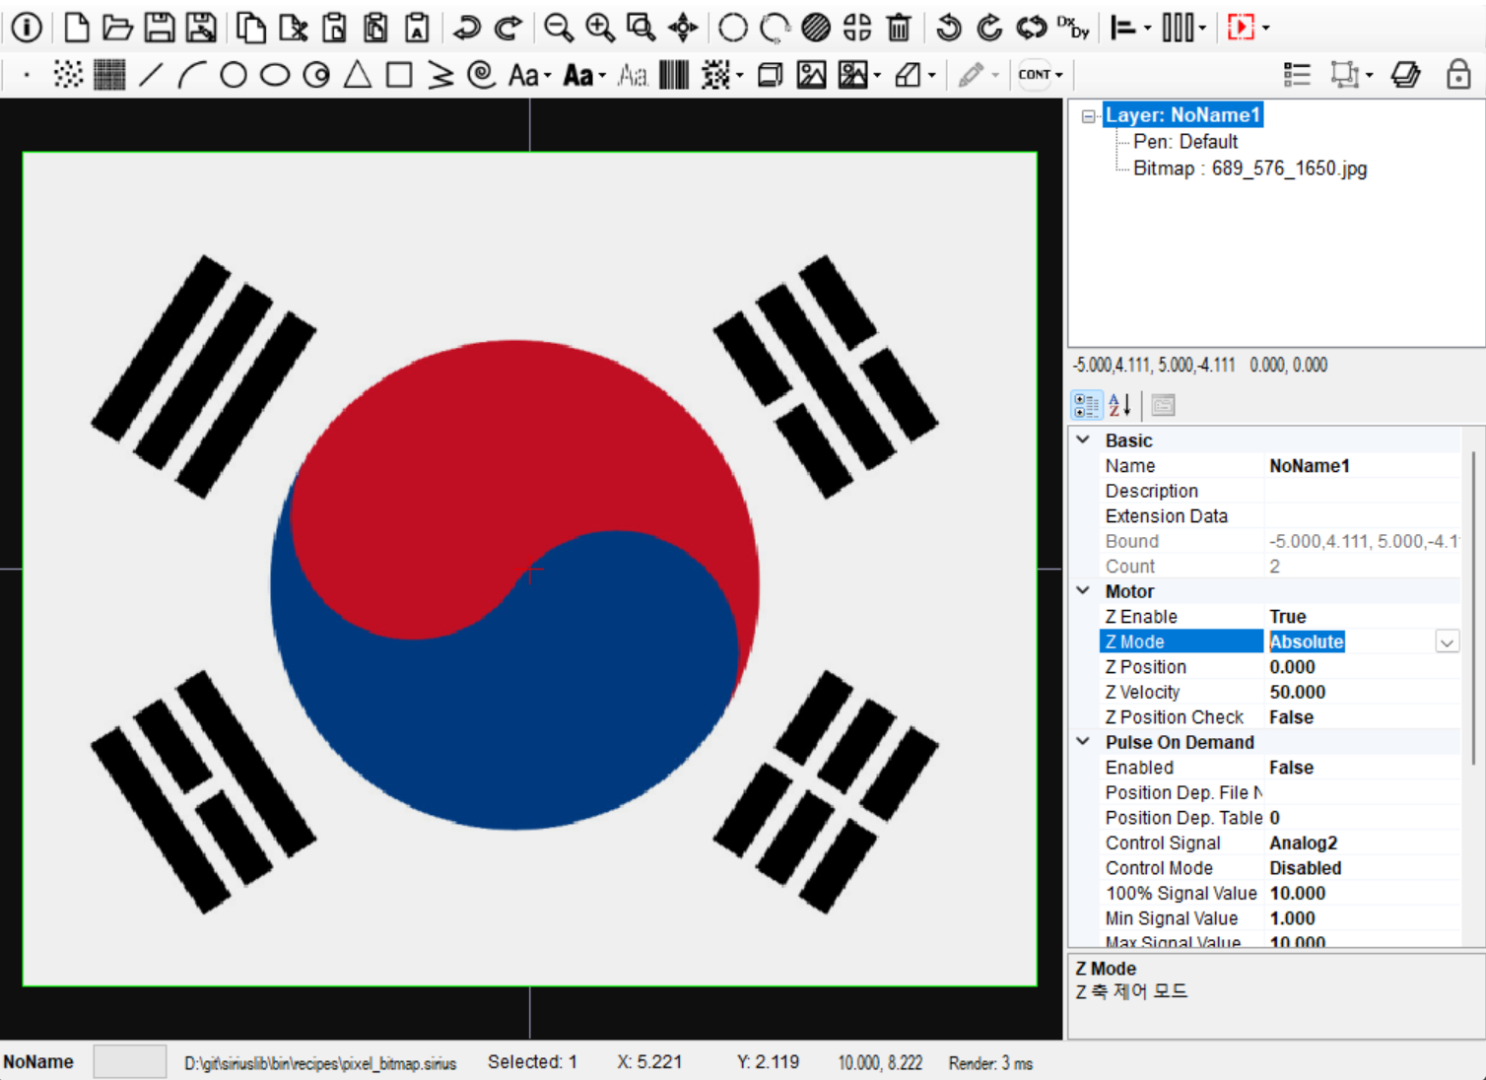The width and height of the screenshot is (1486, 1080).
Task: Select the line drawing tool
Action: pos(150,75)
